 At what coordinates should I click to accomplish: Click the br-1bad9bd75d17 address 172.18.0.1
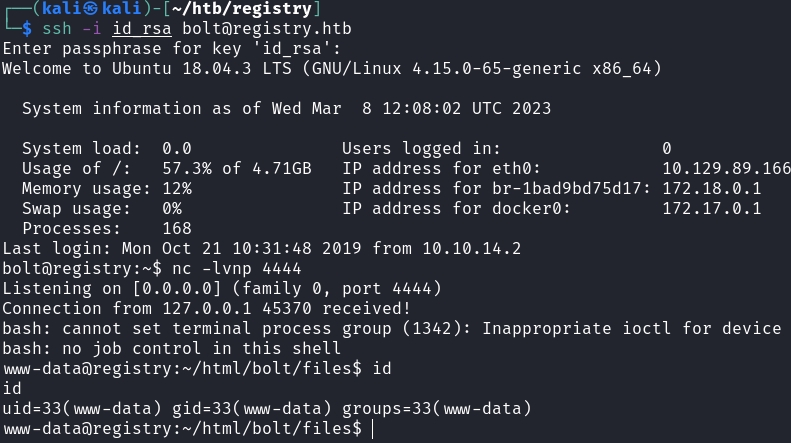pos(711,188)
